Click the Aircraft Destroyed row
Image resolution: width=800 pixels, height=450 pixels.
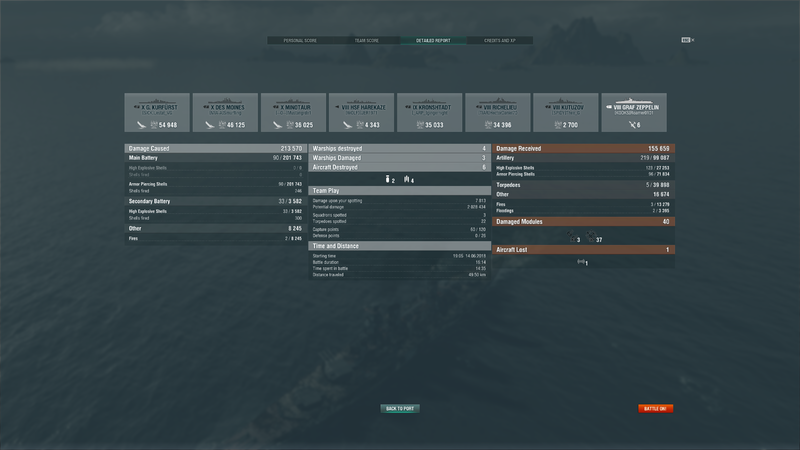tap(399, 167)
